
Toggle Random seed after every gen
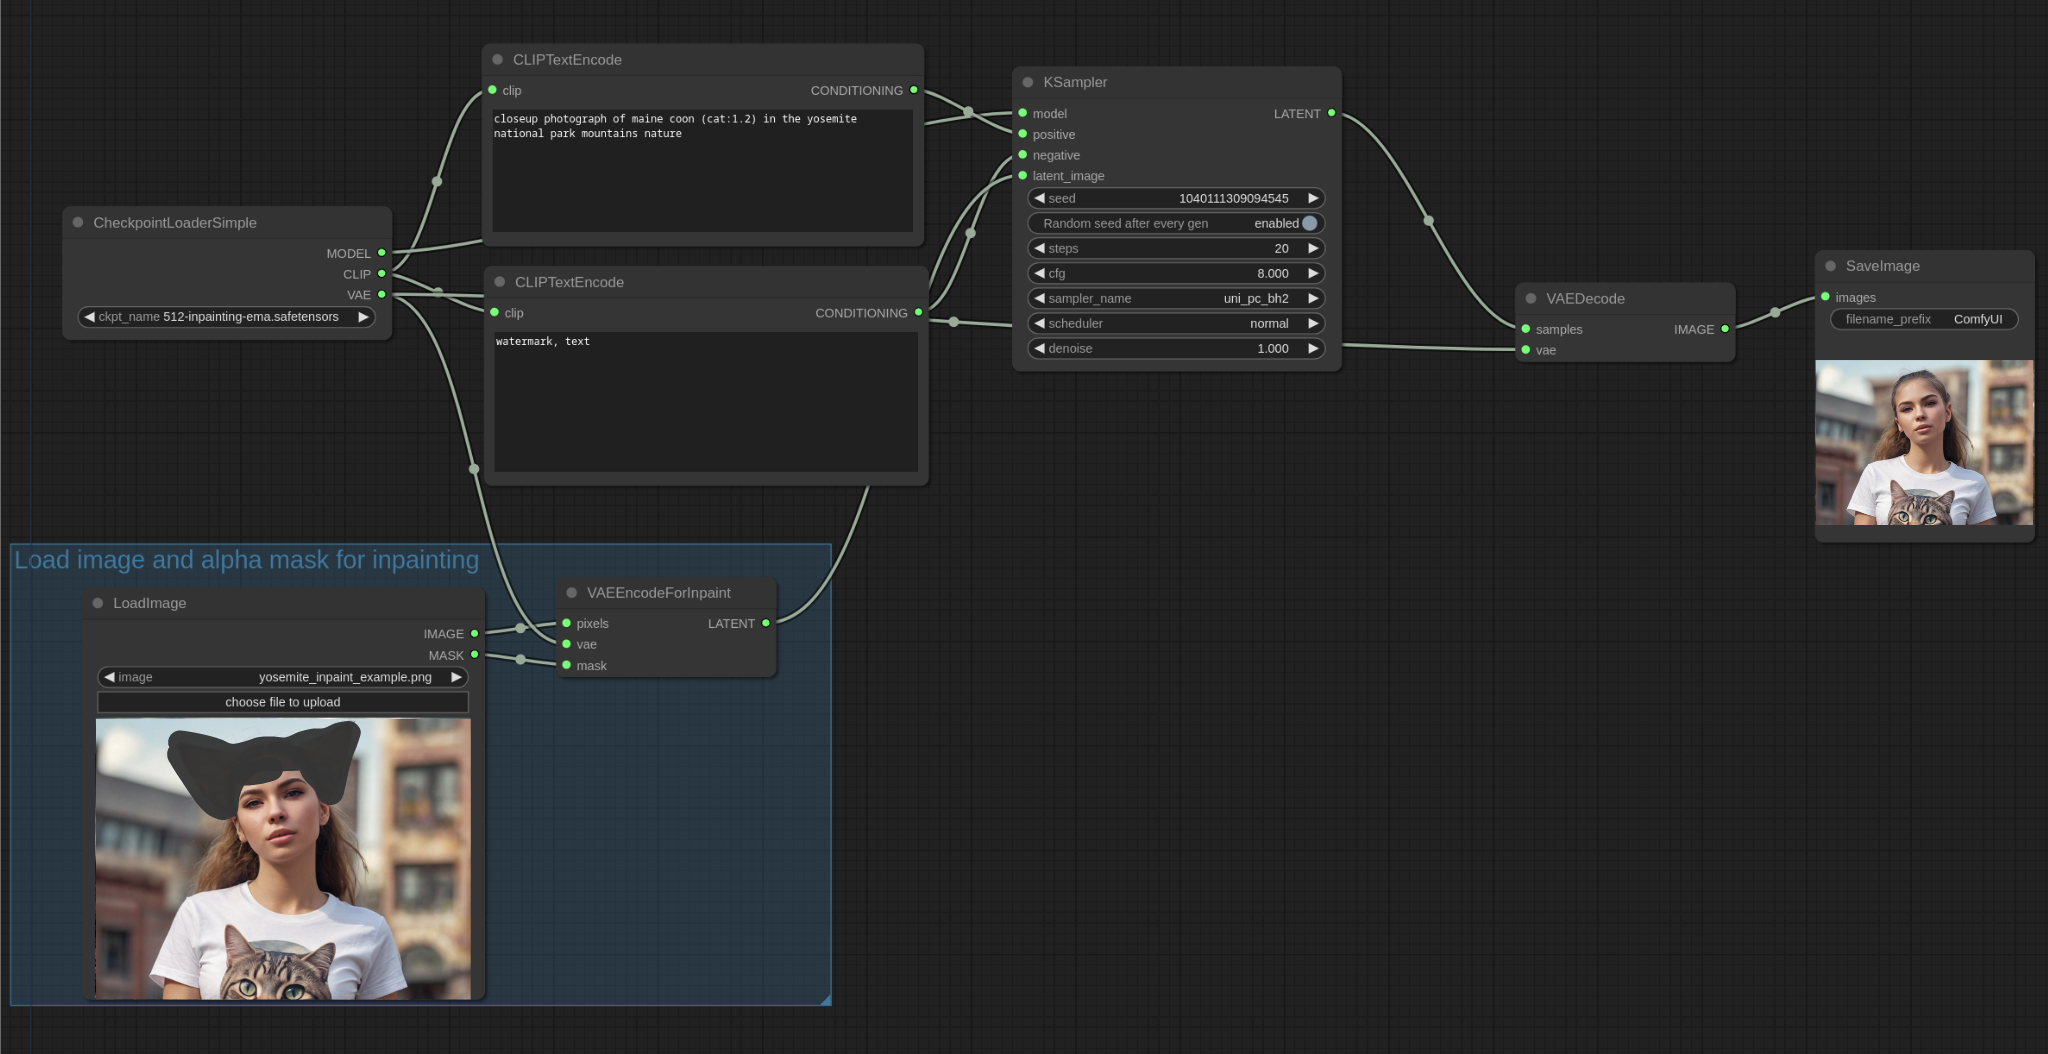1309,223
